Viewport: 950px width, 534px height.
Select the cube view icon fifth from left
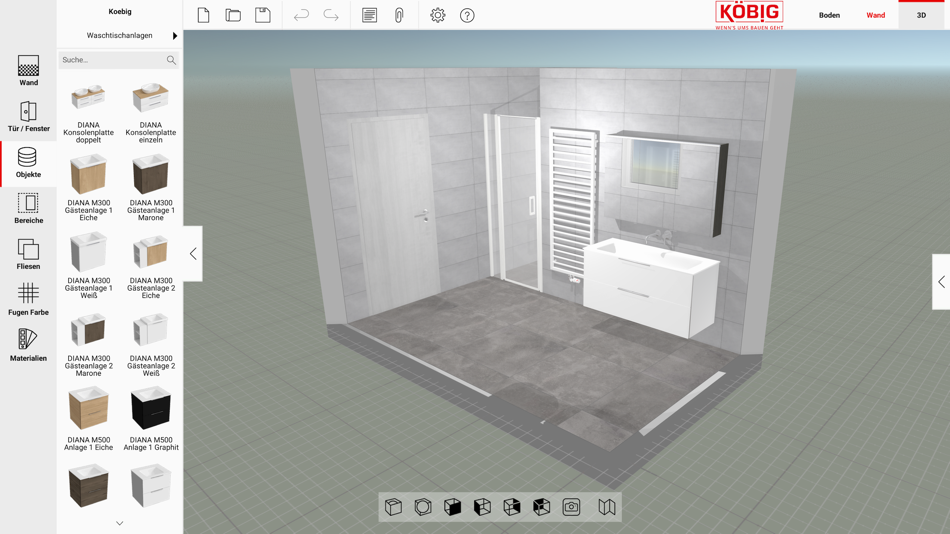click(x=512, y=507)
